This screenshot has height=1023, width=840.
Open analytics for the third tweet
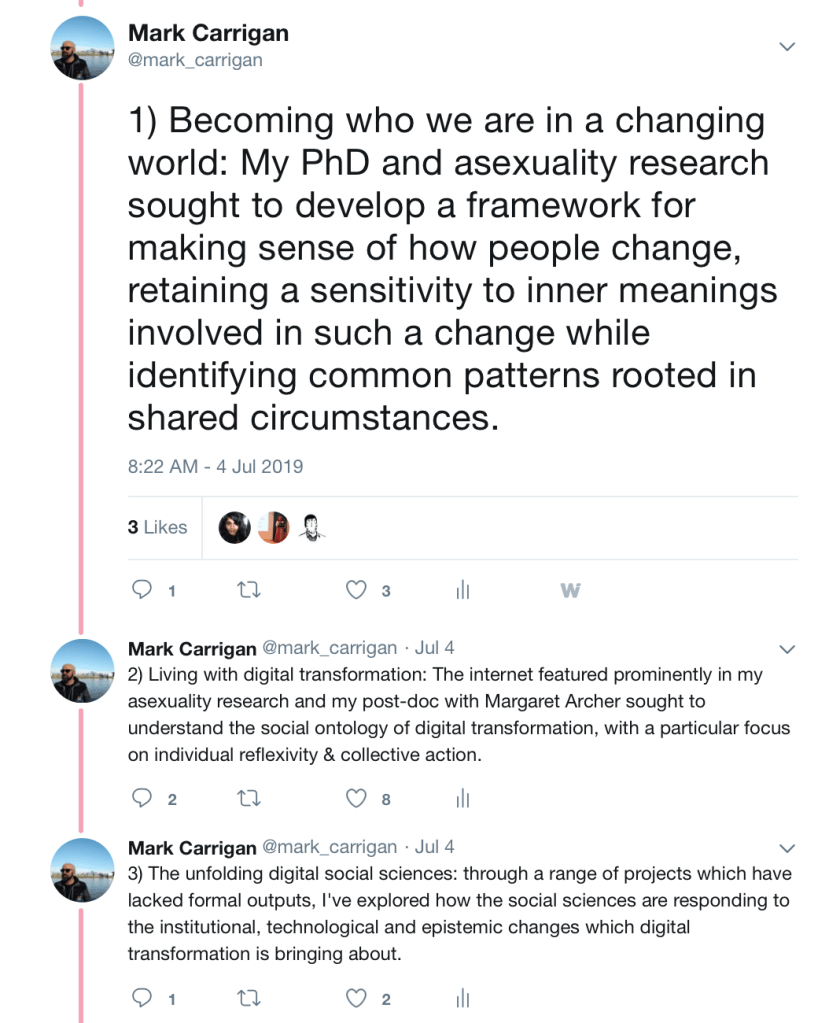tap(462, 998)
